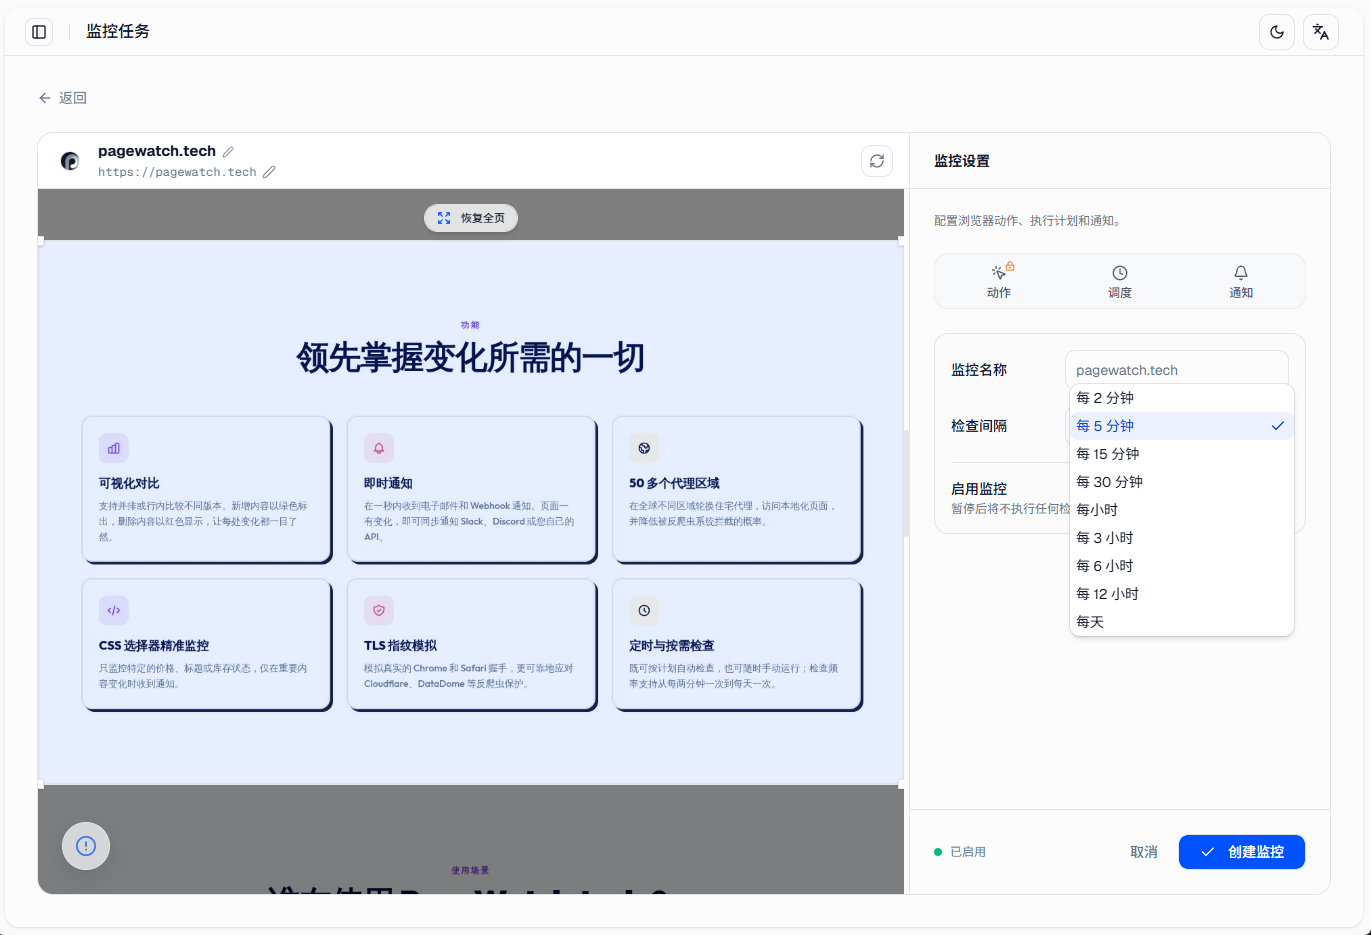Select 每 6 小时 interval option

coord(1182,566)
